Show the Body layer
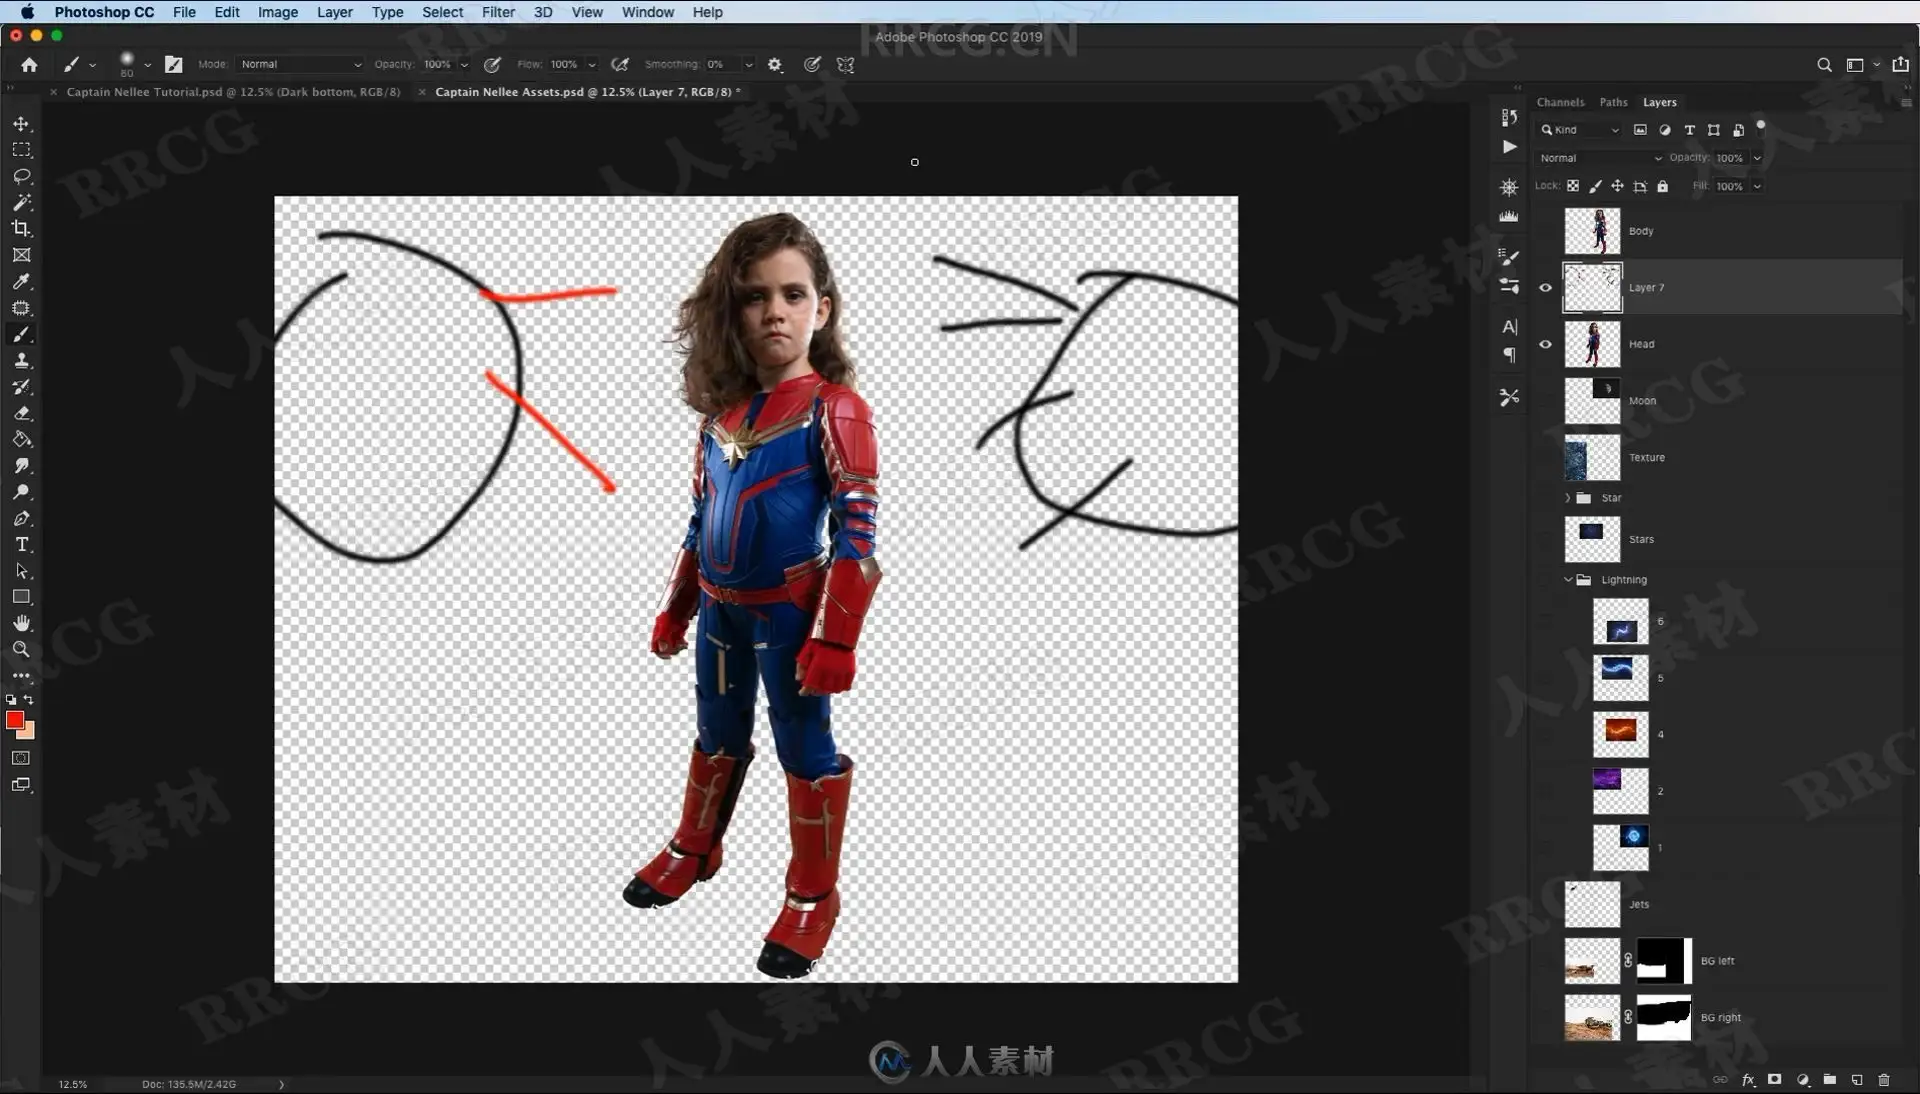 click(1545, 231)
